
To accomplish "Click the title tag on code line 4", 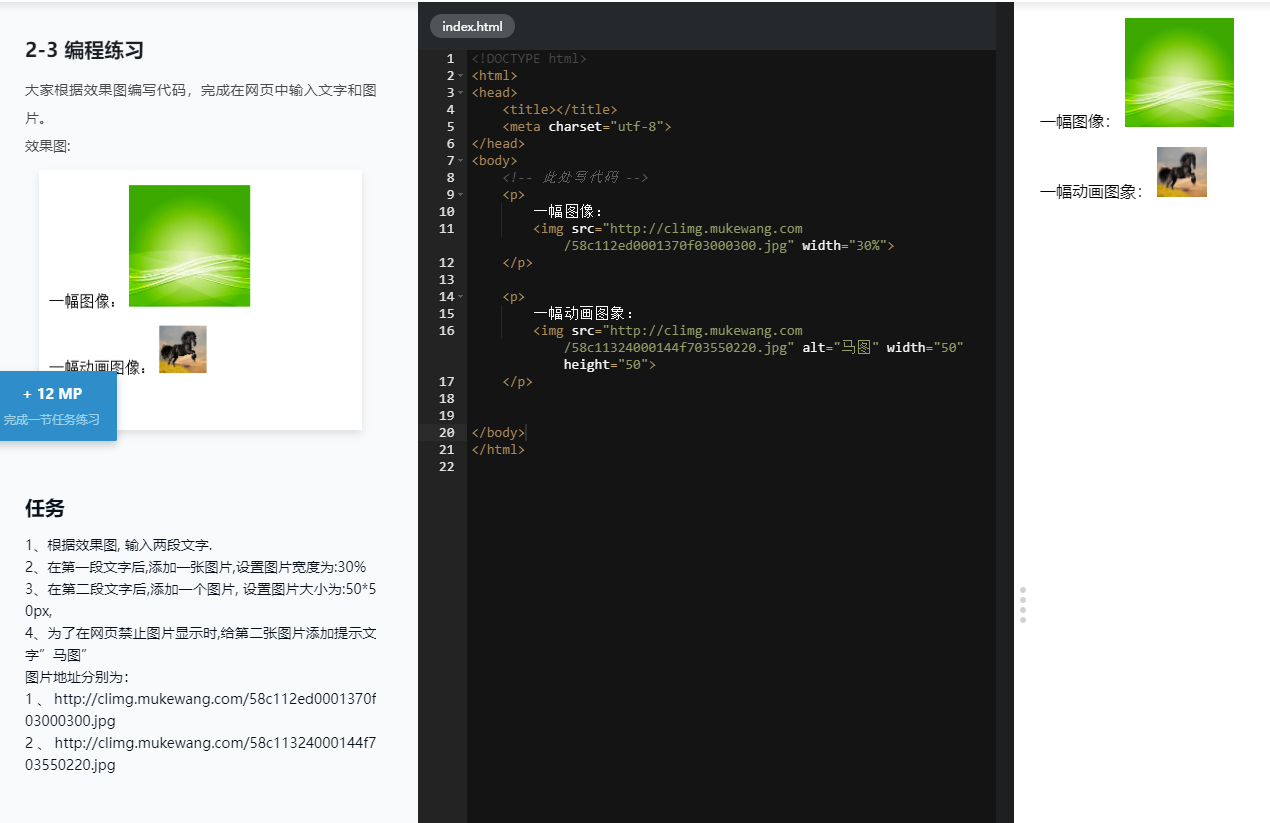I will point(560,110).
